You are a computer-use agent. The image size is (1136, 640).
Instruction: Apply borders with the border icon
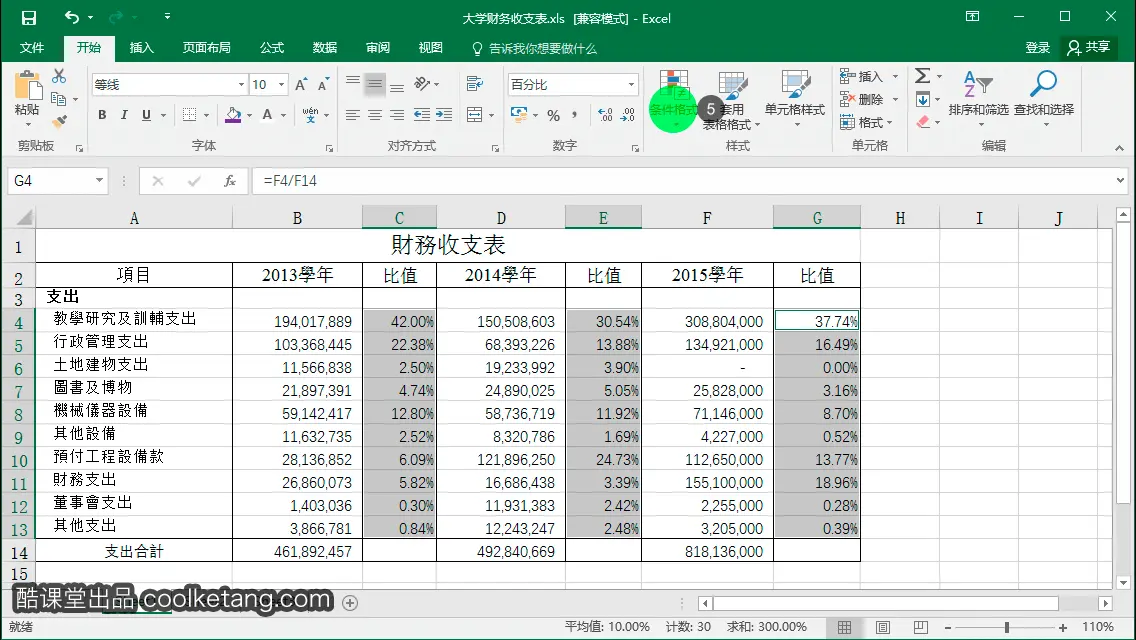190,115
